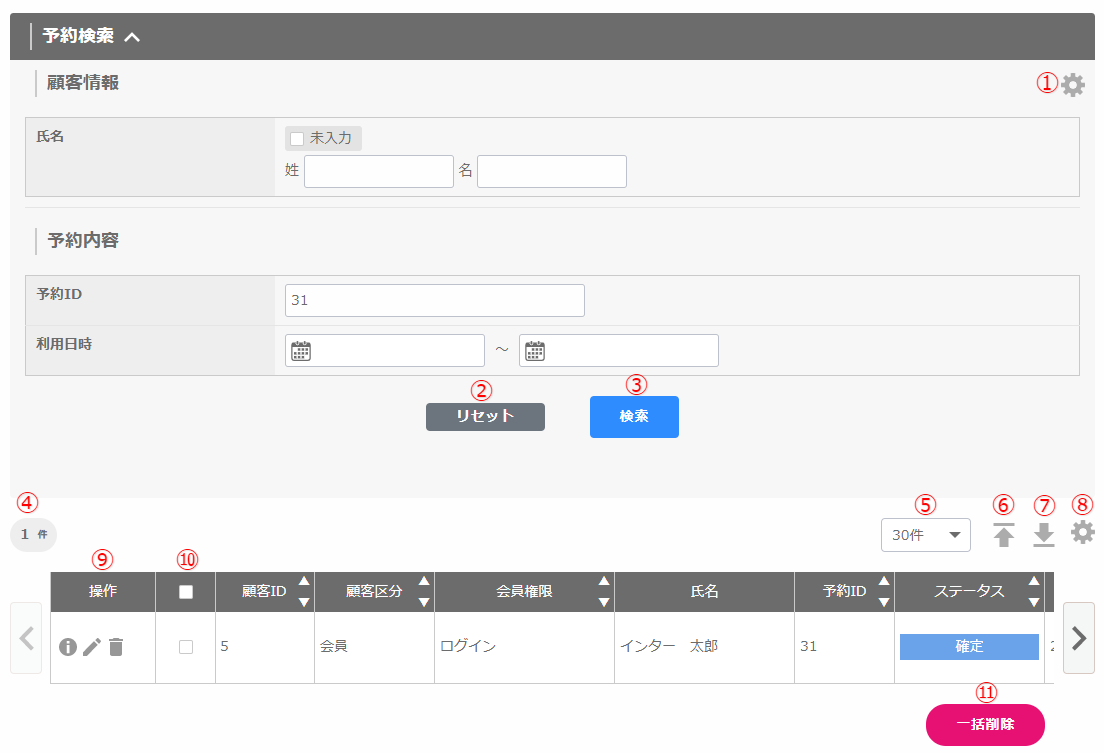Check the row checkbox for インター 太郎
Image resolution: width=1104 pixels, height=753 pixels.
(185, 647)
